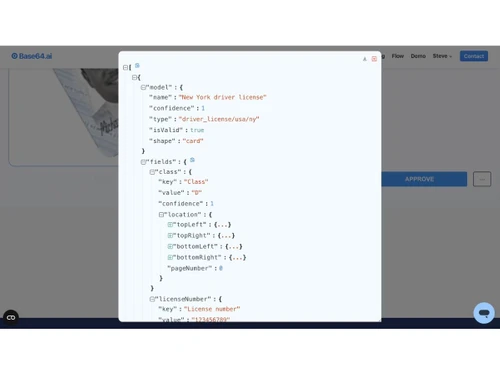Screen dimensions: 500x375
Task: Copy the "fields" object using the clipboard icon
Action: point(192,160)
